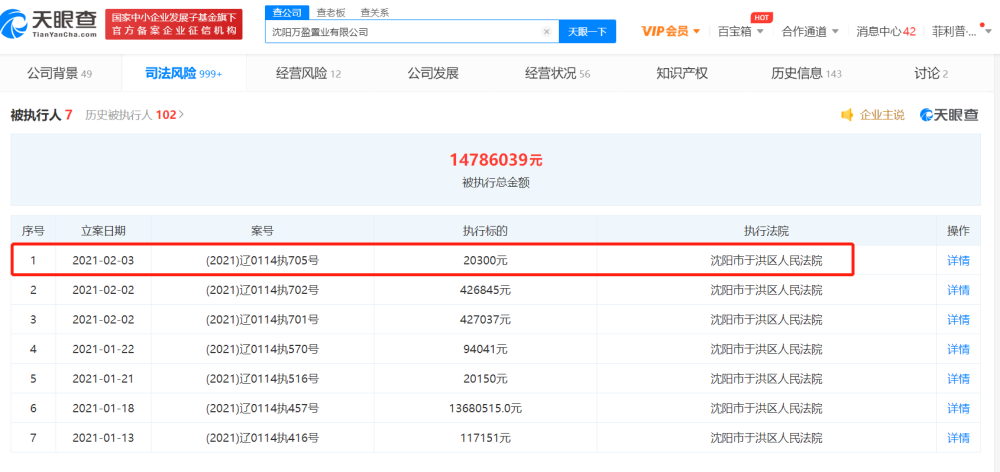Click the amount 426845元
1000x472 pixels.
pyautogui.click(x=485, y=290)
